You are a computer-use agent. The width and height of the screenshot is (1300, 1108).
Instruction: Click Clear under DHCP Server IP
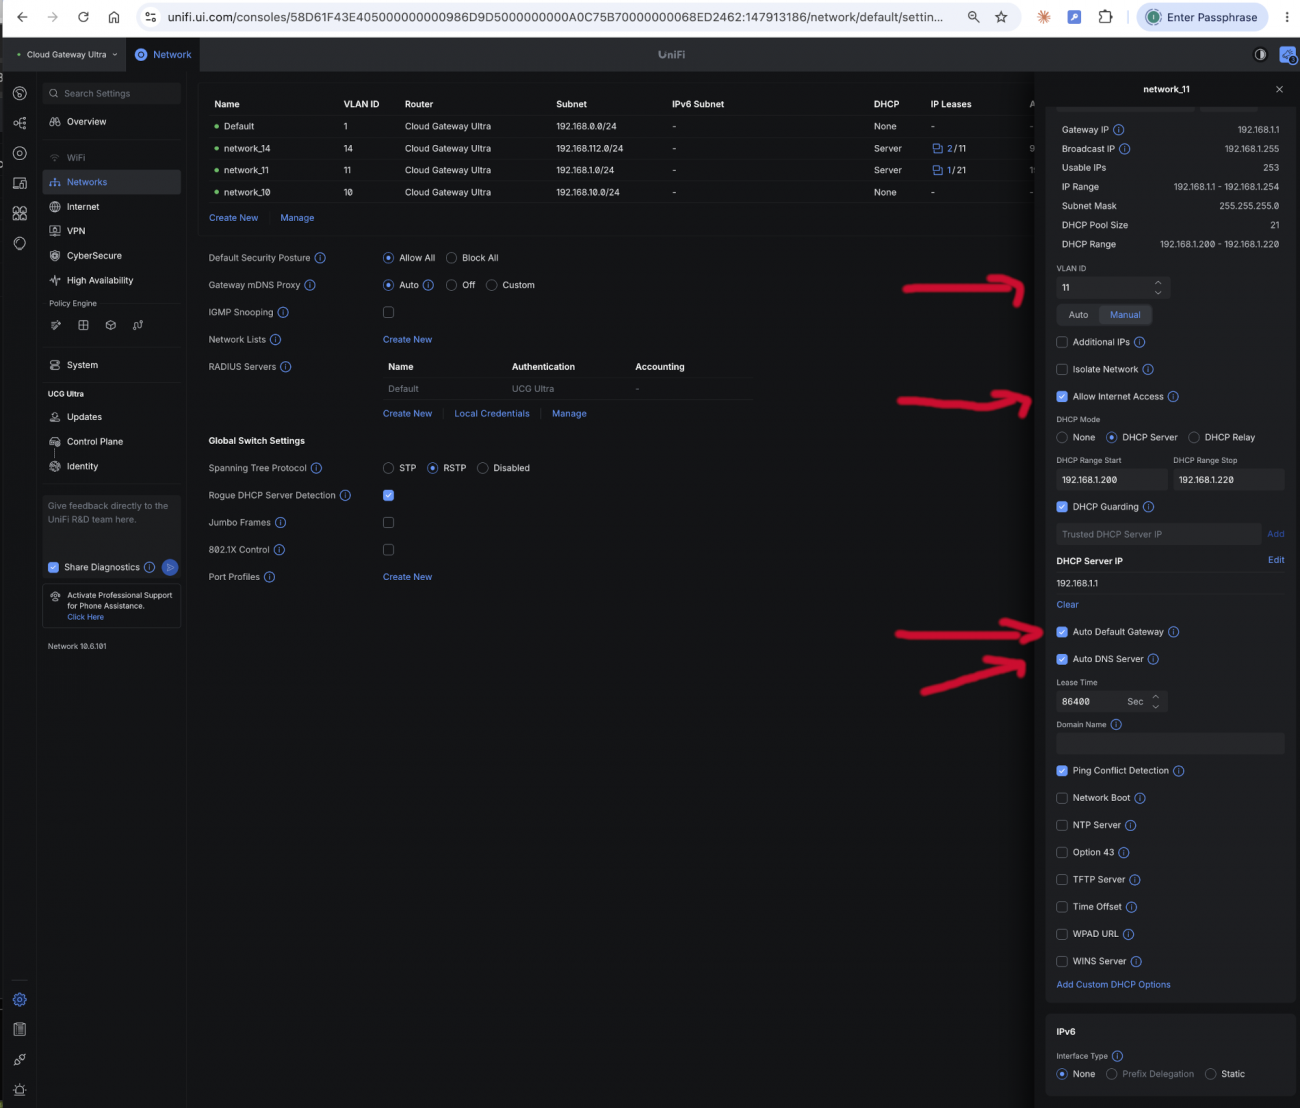[1067, 605]
